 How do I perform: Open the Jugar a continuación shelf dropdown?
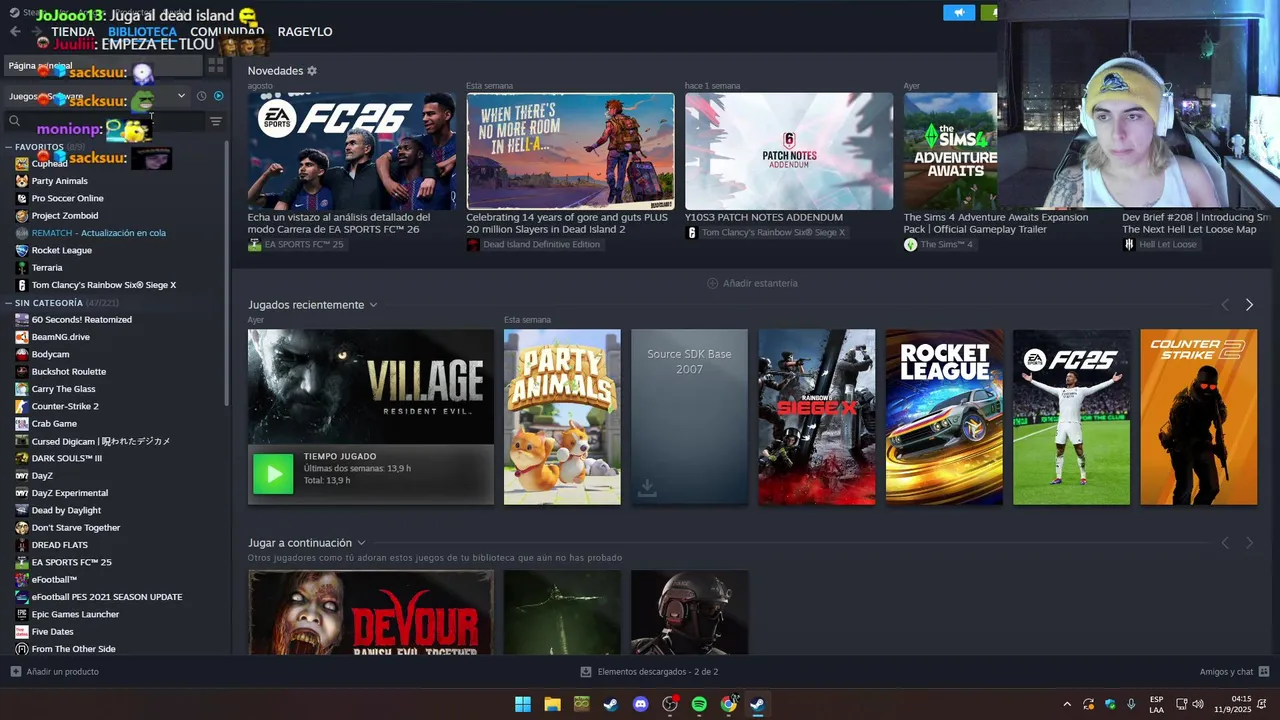pyautogui.click(x=361, y=543)
